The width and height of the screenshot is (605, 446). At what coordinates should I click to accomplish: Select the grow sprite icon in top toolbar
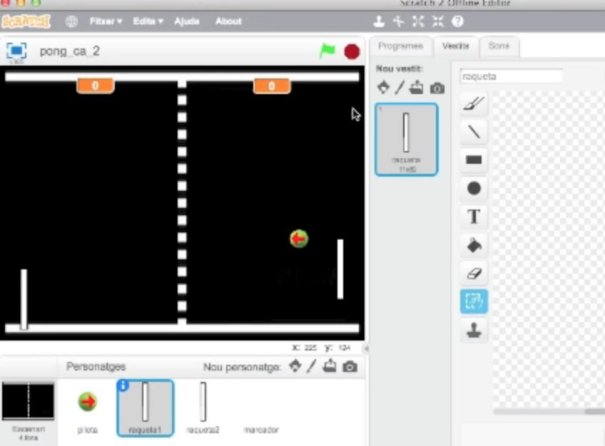coord(418,22)
